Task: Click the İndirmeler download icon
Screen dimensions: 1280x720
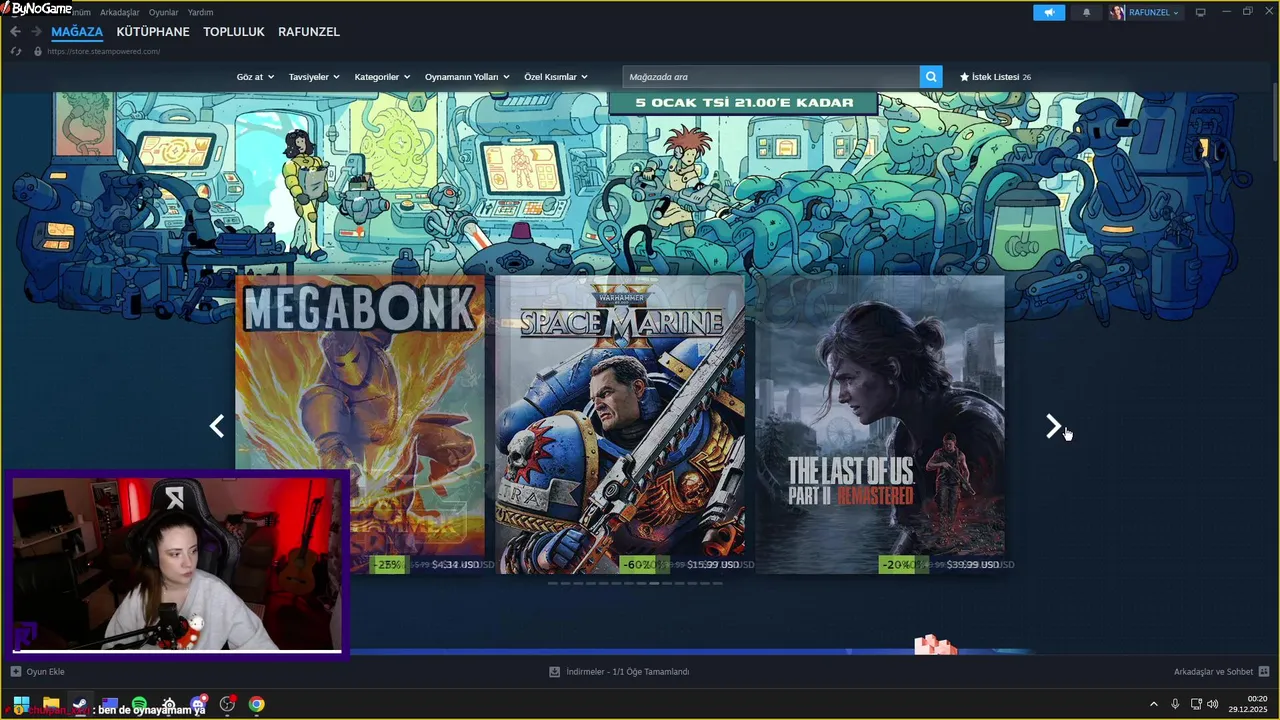Action: 554,672
